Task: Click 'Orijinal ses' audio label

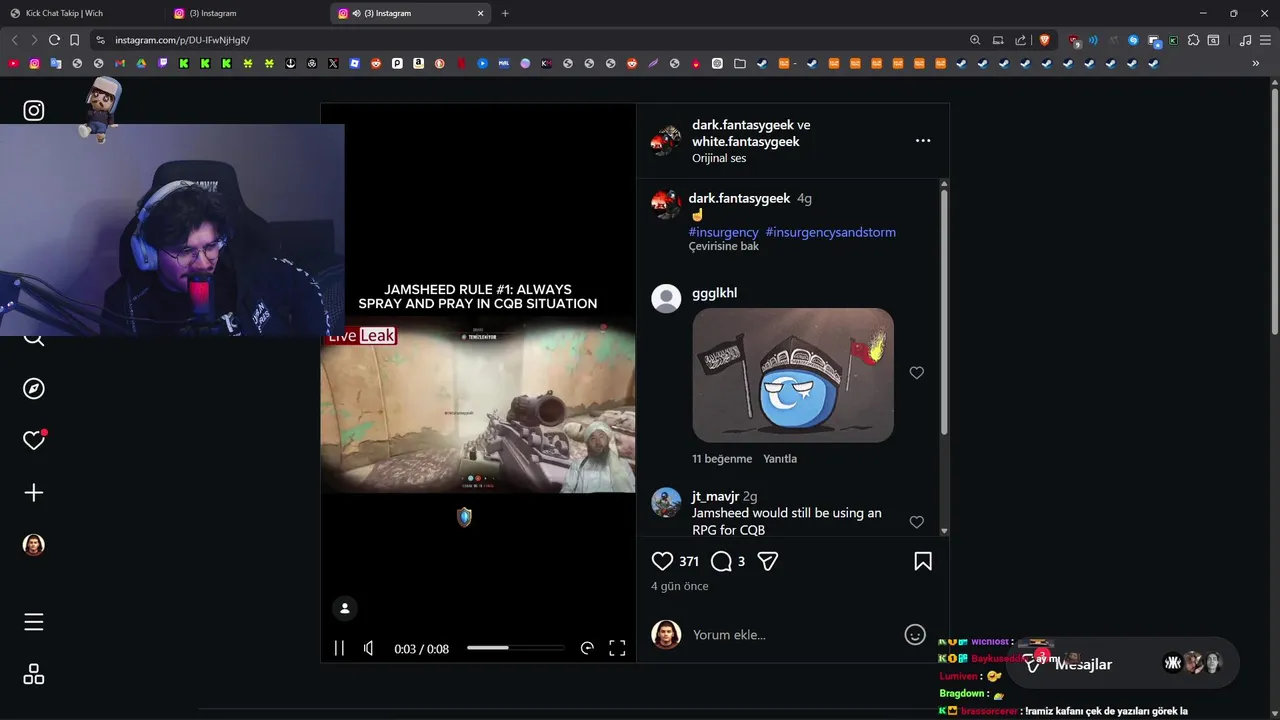Action: pyautogui.click(x=719, y=158)
